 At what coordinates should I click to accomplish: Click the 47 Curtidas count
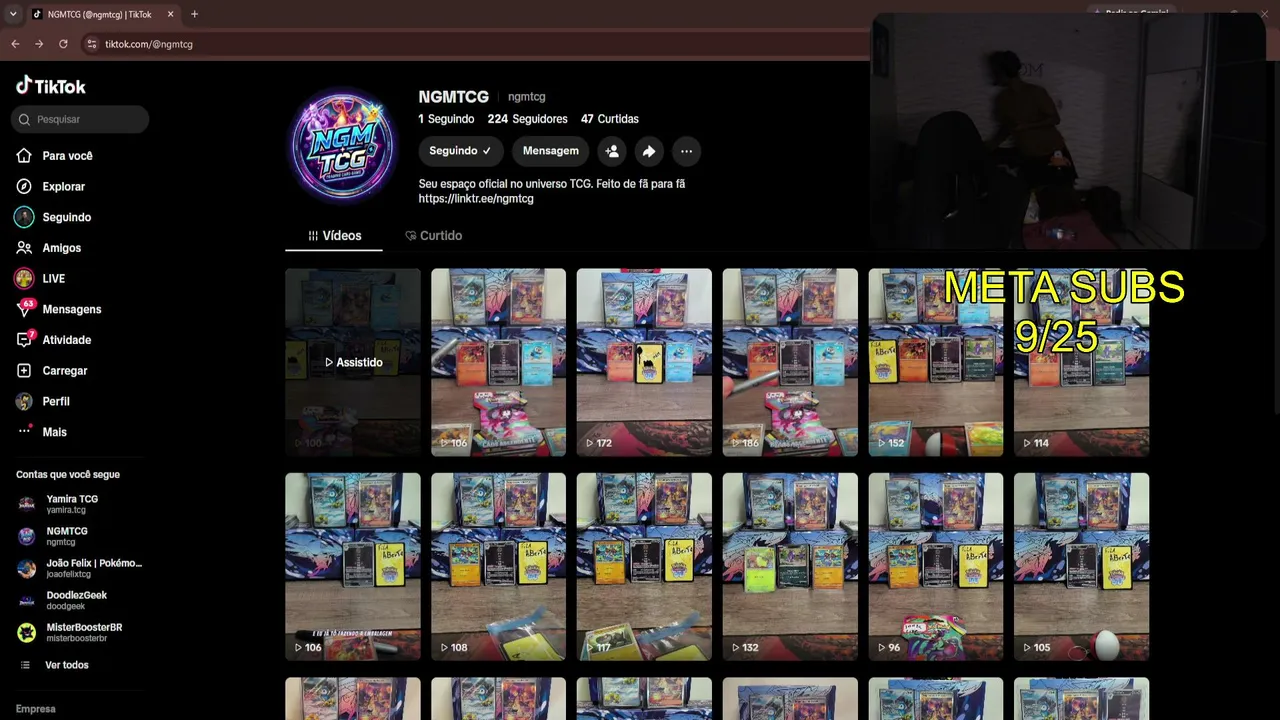(x=610, y=119)
